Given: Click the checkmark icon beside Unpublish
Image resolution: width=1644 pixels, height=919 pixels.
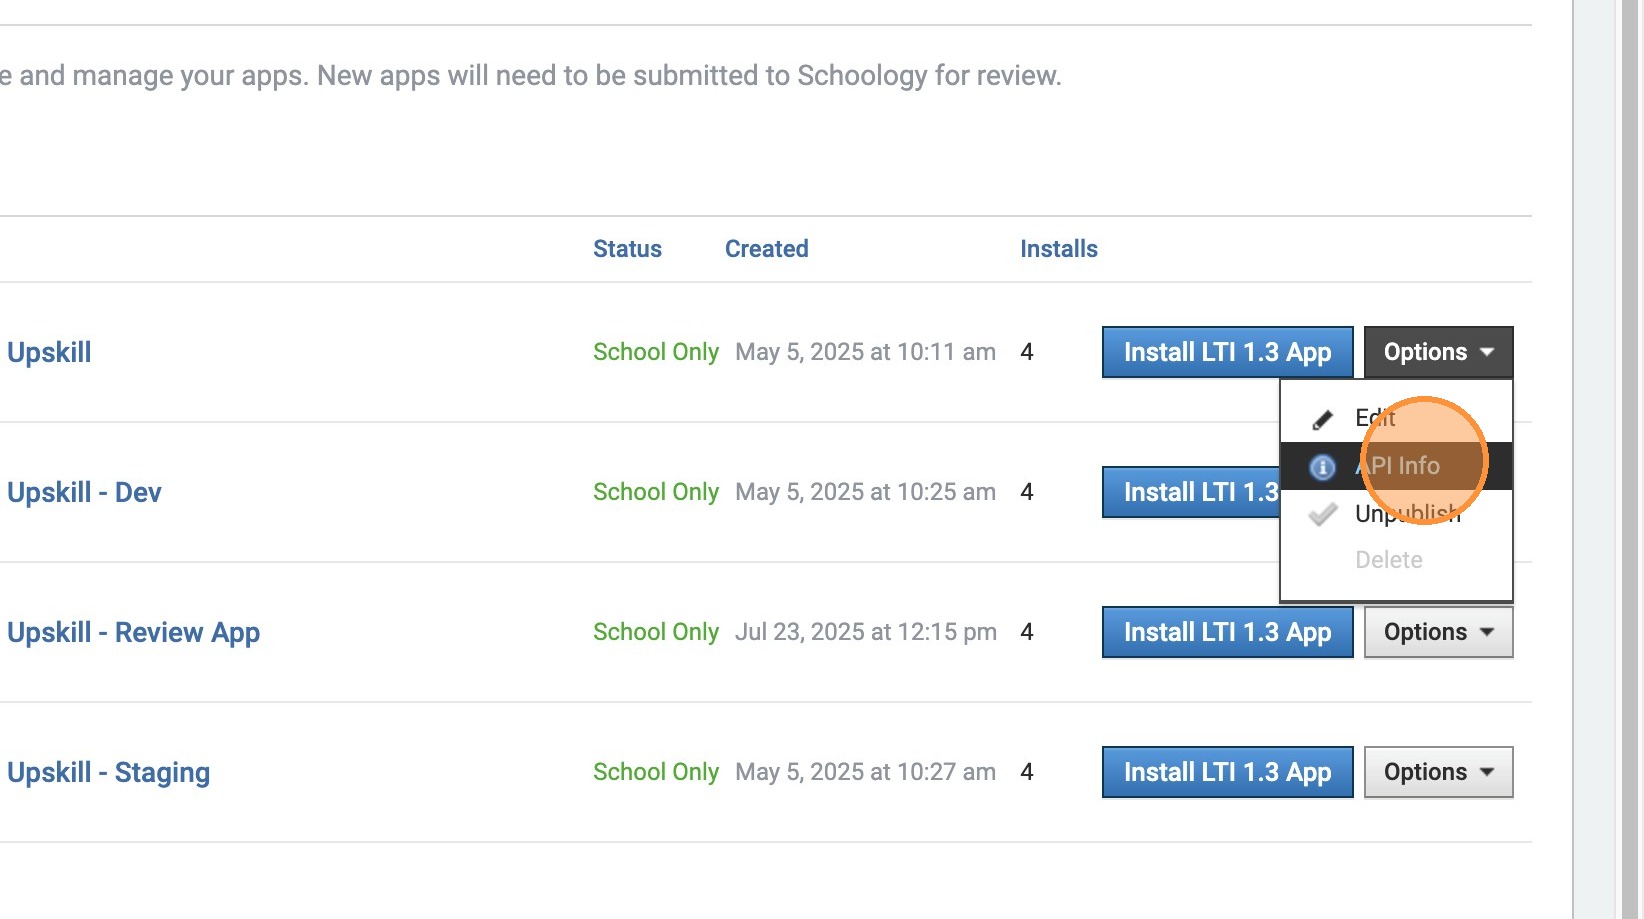Looking at the screenshot, I should coord(1322,515).
